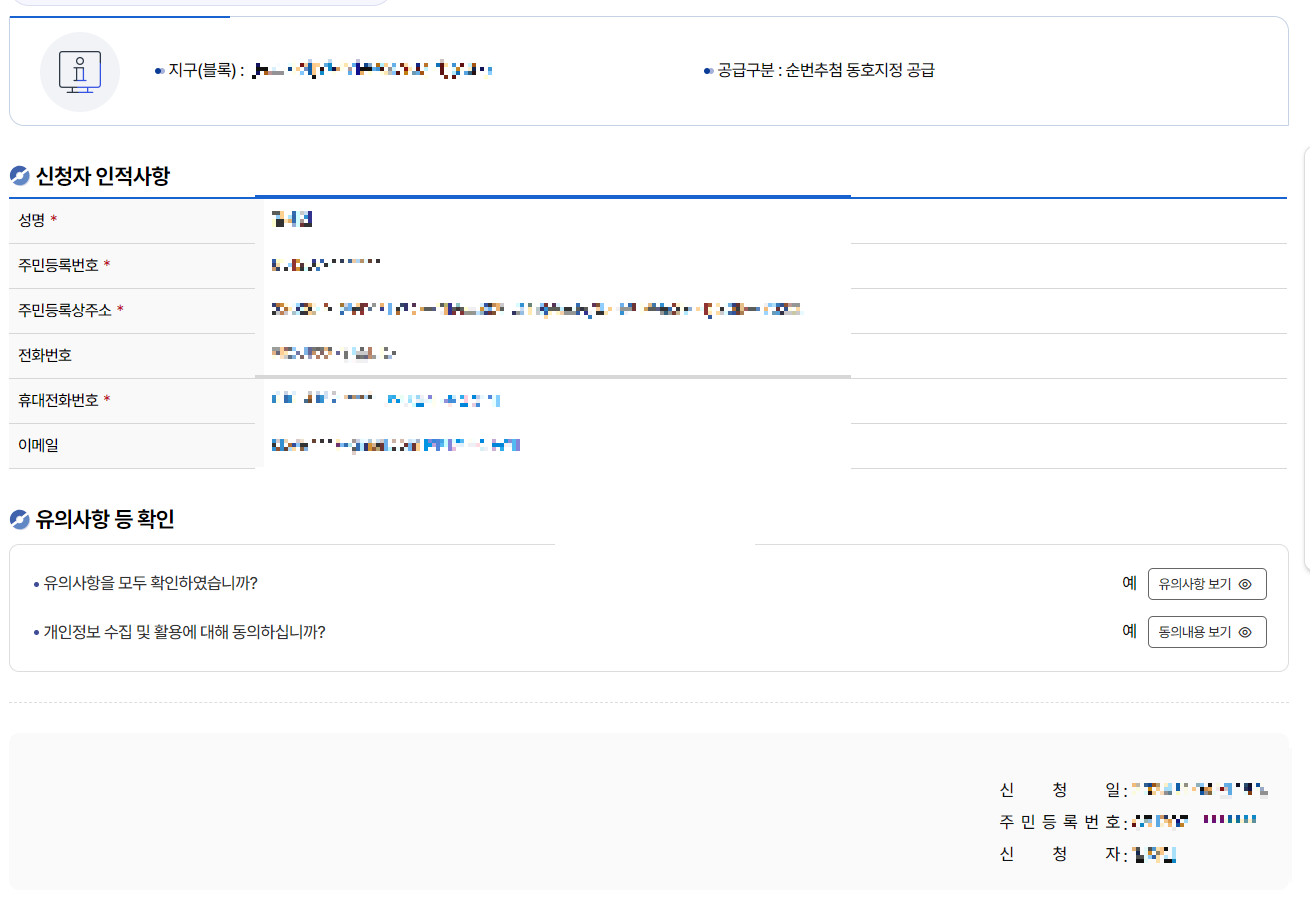The image size is (1310, 903).
Task: Click the blue swirl icon beside 신청자 인적사항
Action: pos(19,175)
